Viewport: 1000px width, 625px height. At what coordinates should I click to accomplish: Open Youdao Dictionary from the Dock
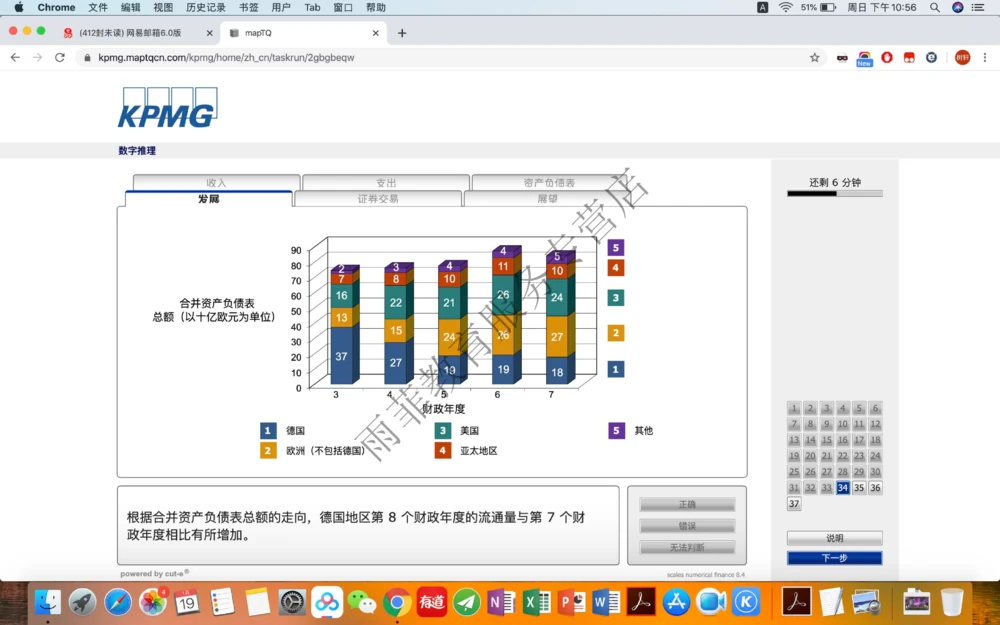coord(430,602)
